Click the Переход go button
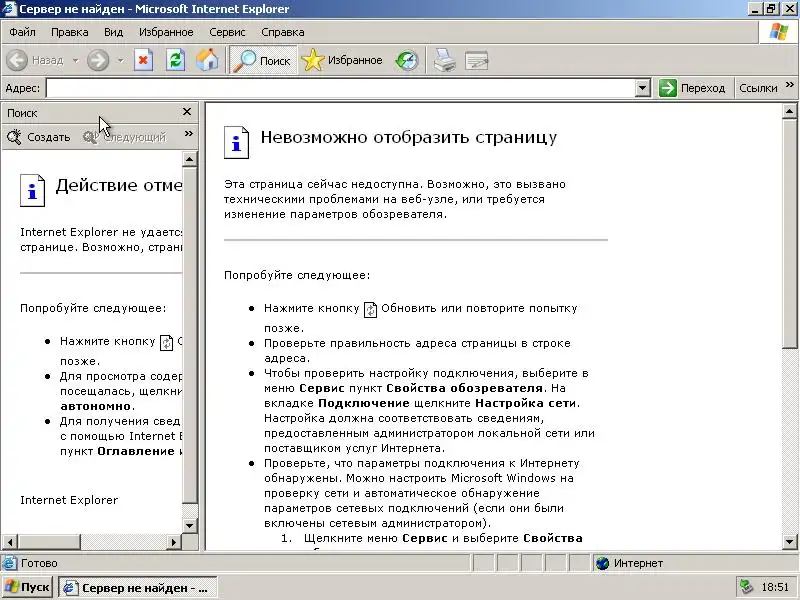This screenshot has width=800, height=600. tap(692, 88)
